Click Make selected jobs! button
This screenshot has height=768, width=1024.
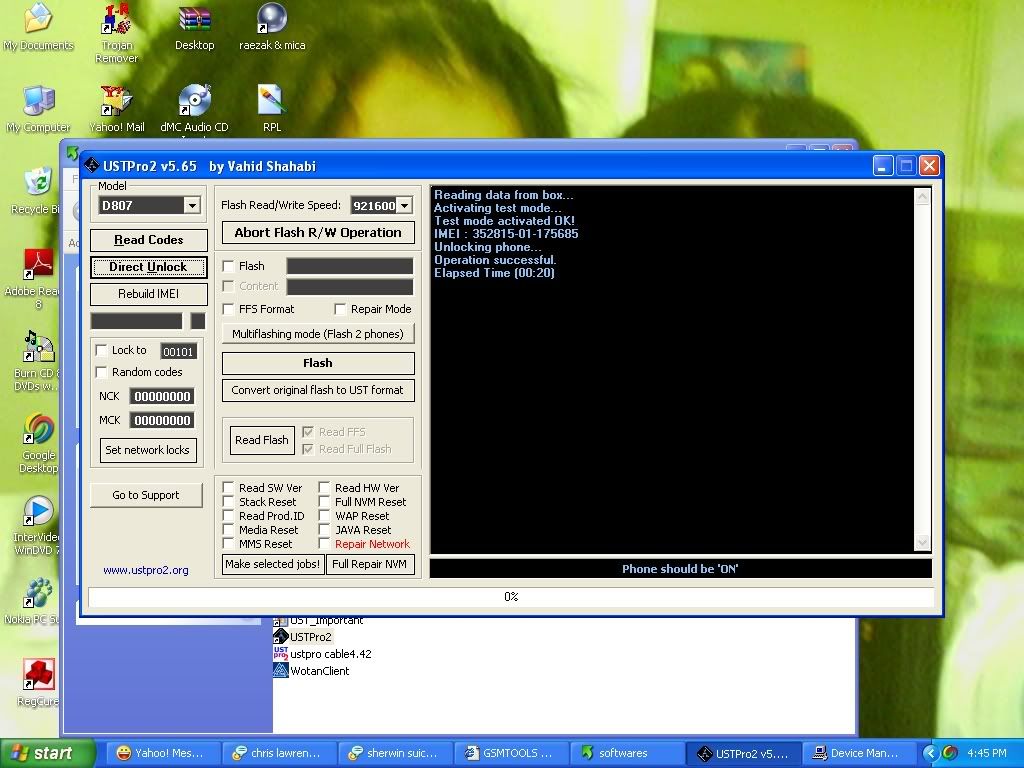pos(272,564)
